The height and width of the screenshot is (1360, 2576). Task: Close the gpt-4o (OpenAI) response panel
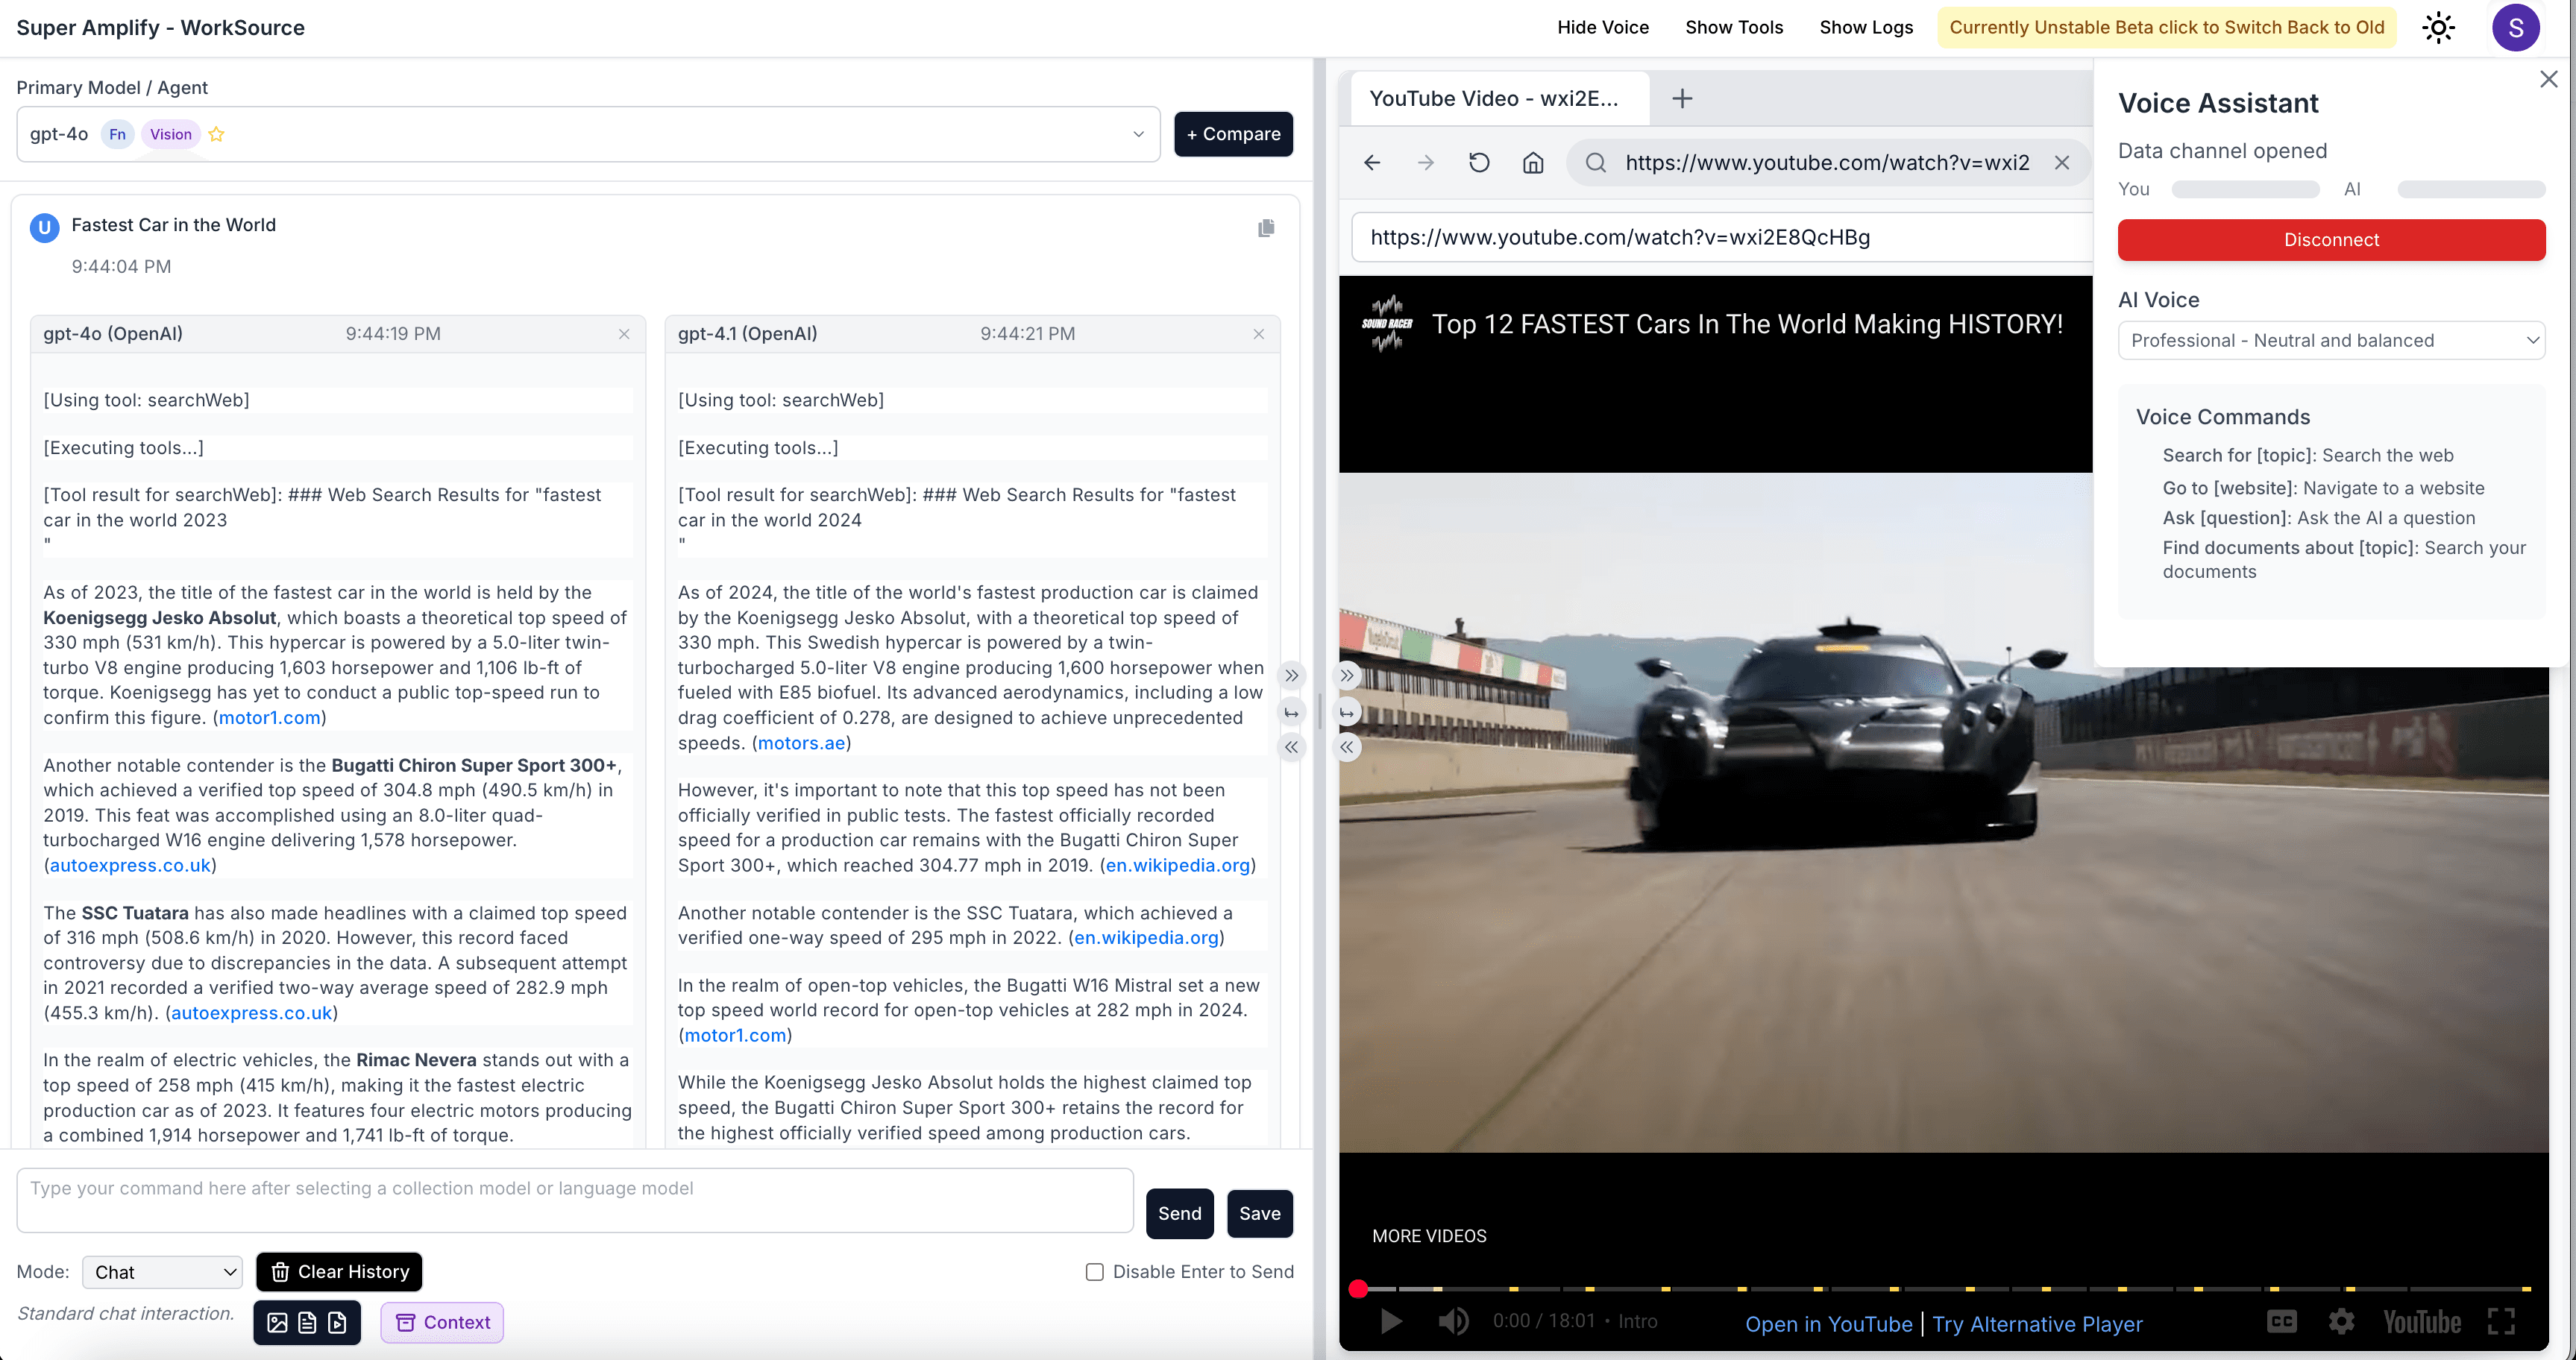[x=624, y=334]
